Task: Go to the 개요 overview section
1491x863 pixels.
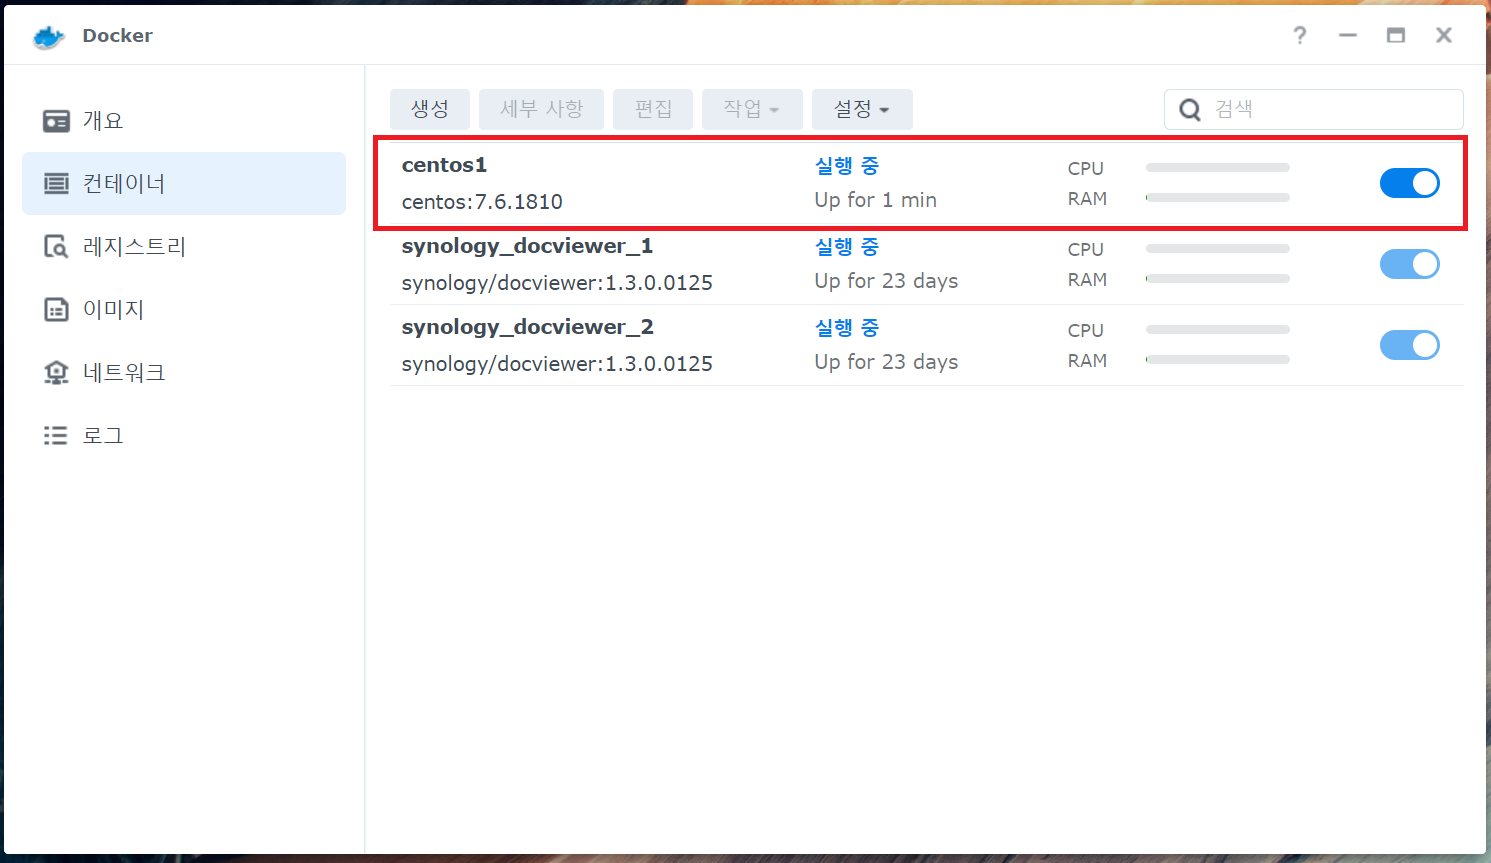Action: (184, 121)
